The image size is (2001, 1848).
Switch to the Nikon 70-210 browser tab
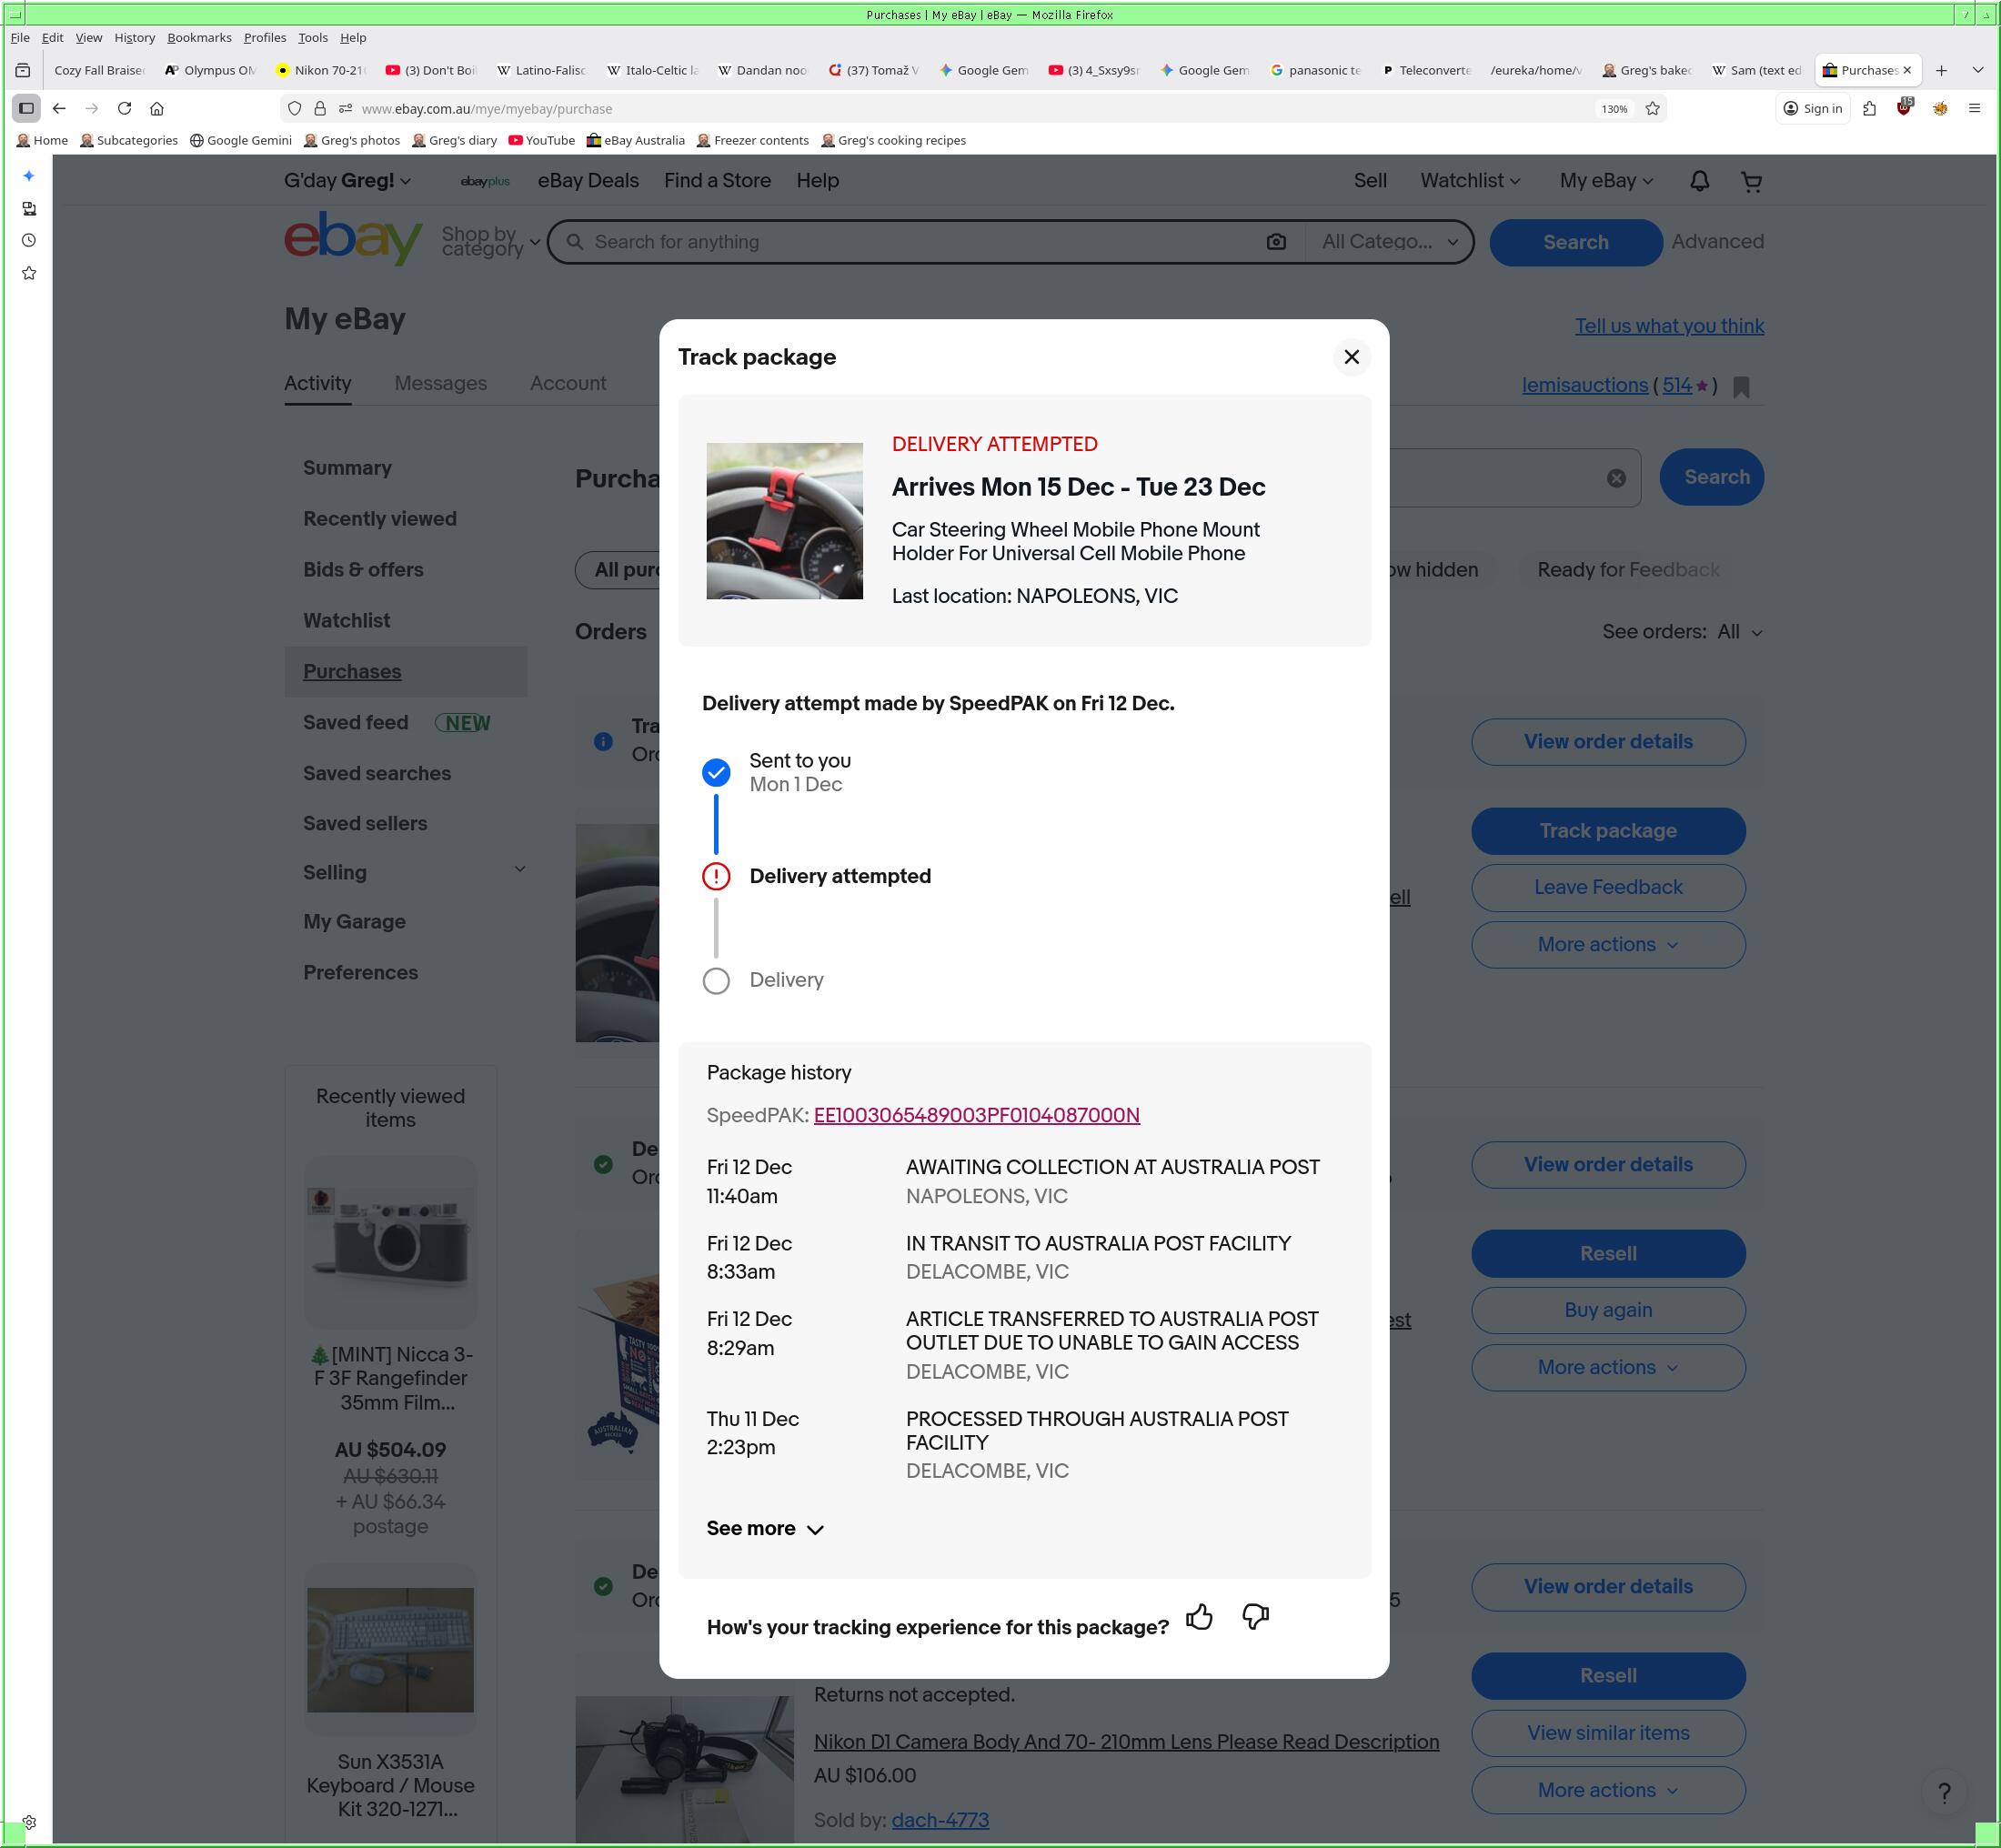321,70
